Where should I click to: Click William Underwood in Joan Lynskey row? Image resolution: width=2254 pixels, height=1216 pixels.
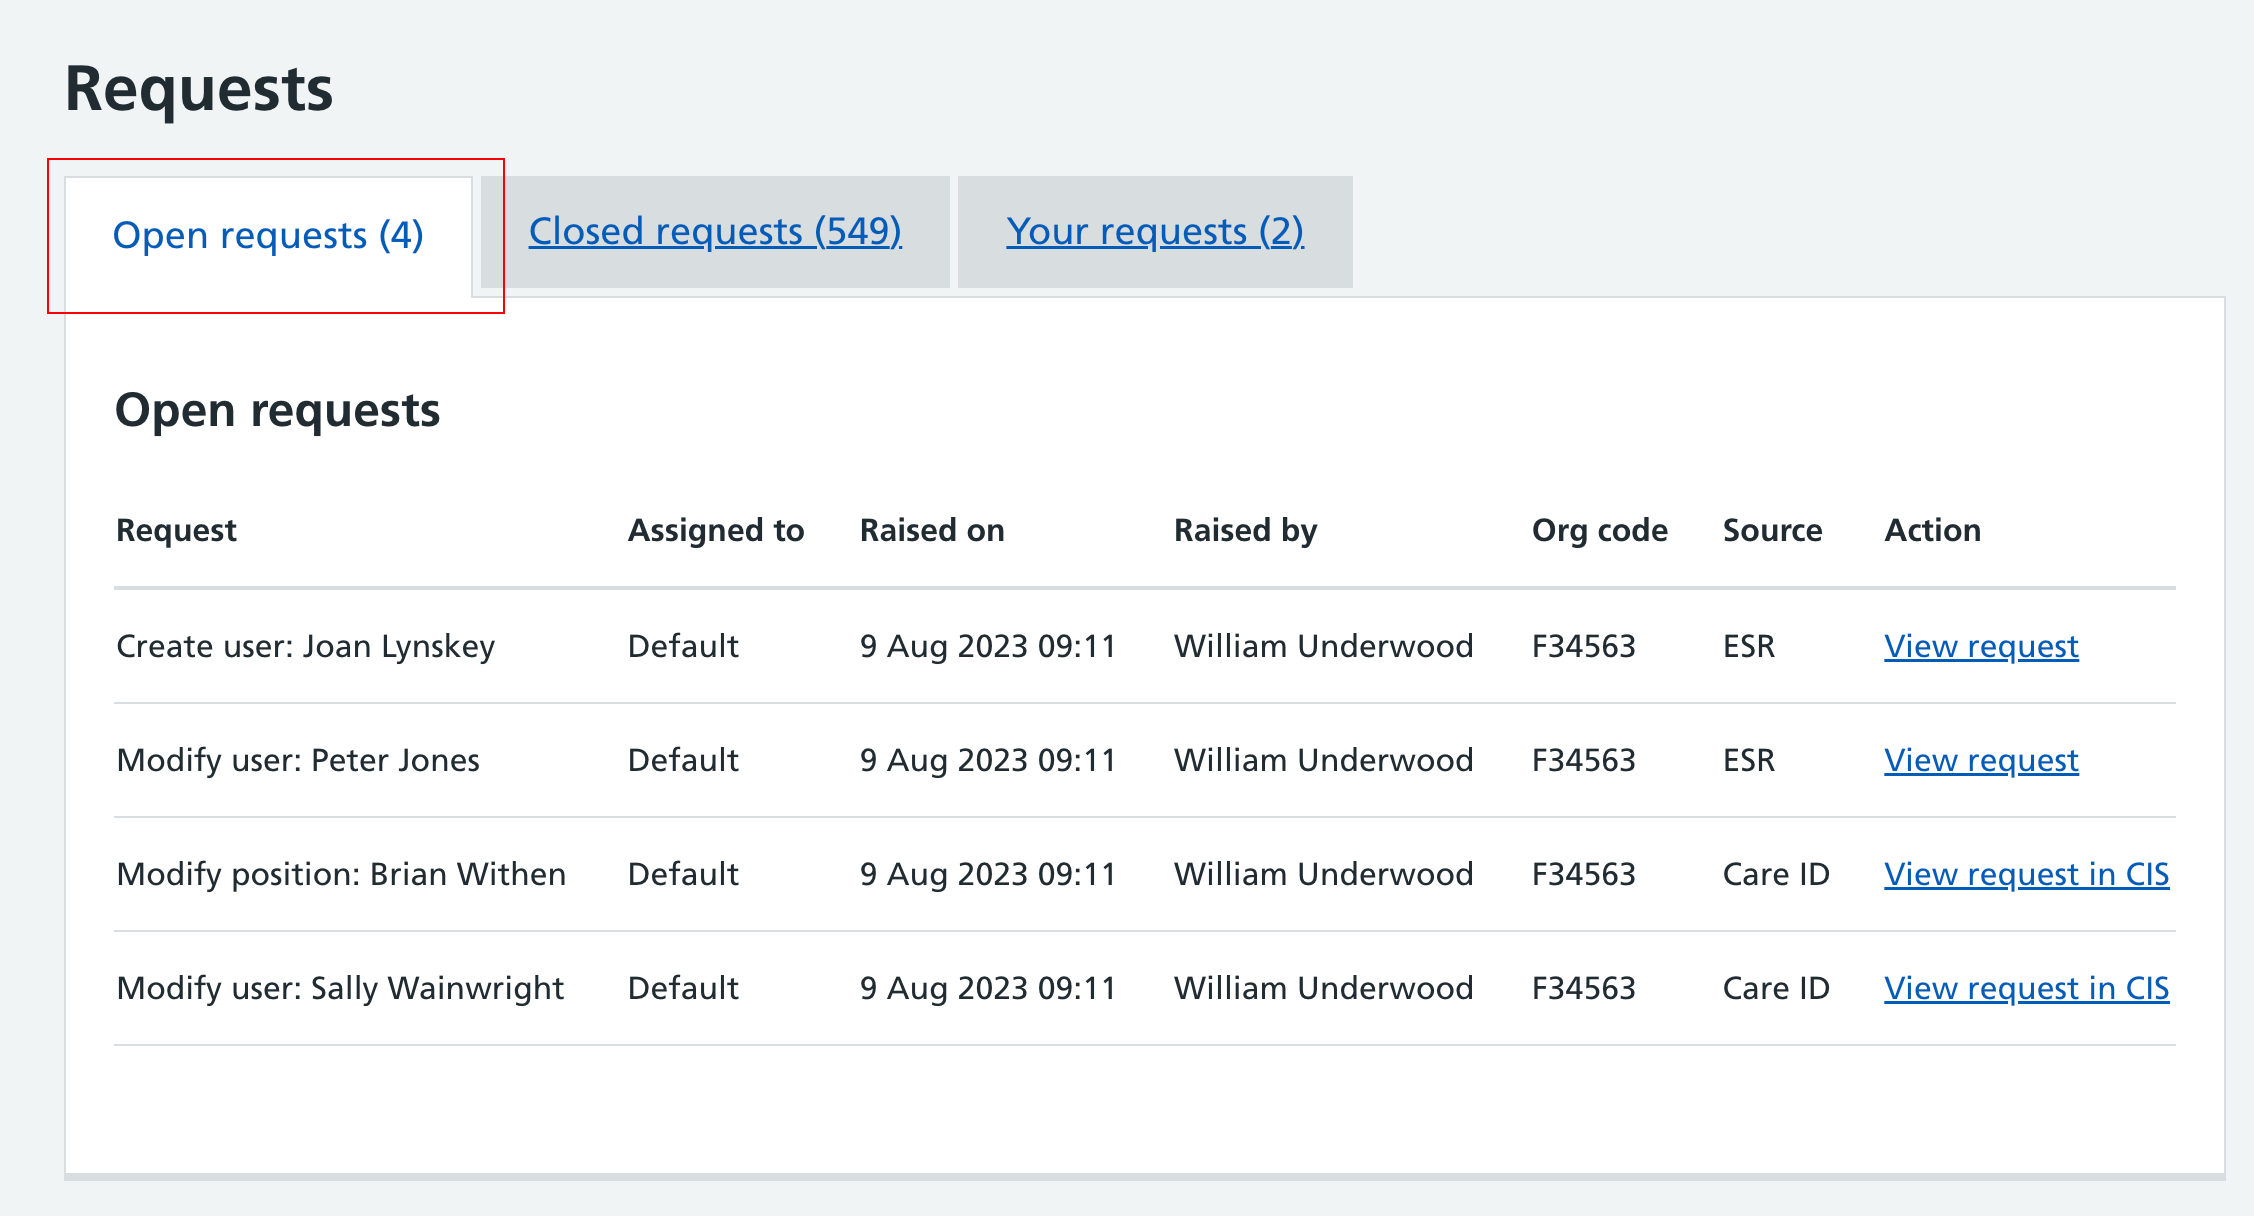(x=1324, y=647)
